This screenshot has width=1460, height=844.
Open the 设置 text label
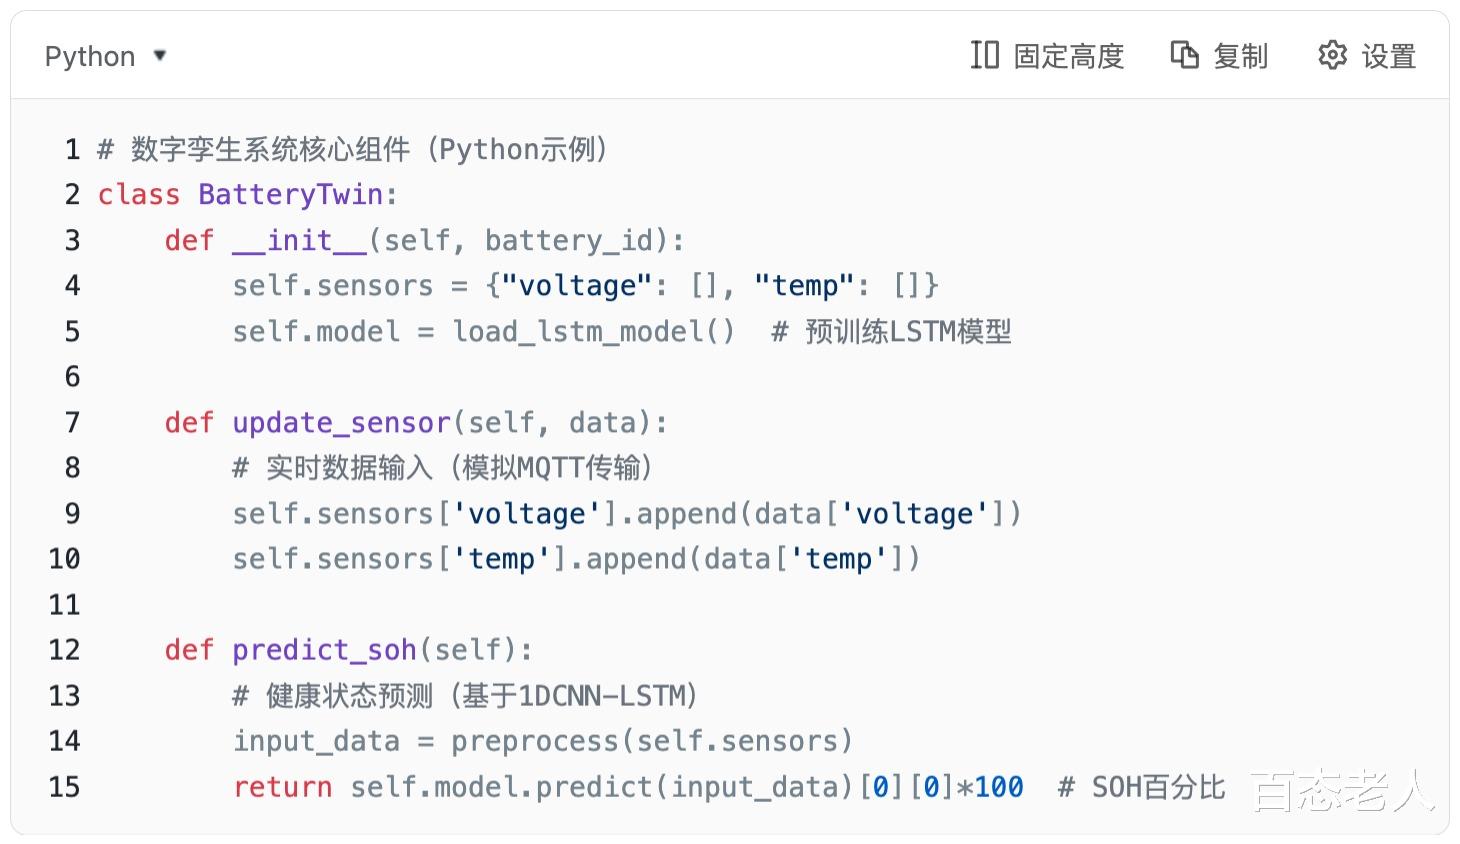tap(1389, 57)
